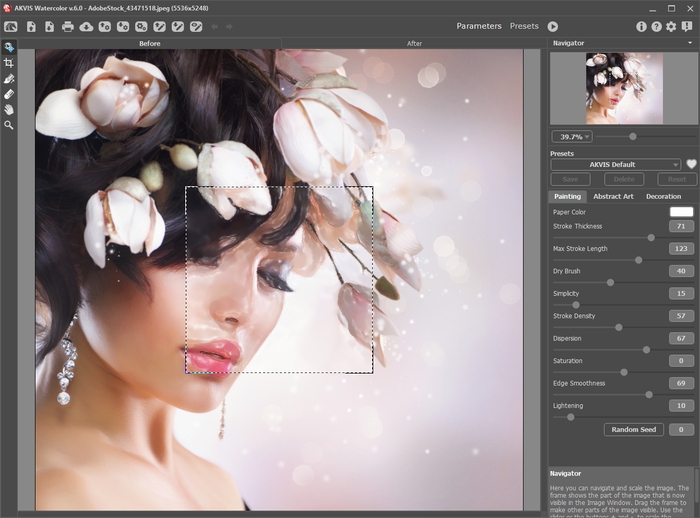The image size is (700, 518).
Task: Load guiding lines with up-arrow pencil icon
Action: (x=159, y=27)
